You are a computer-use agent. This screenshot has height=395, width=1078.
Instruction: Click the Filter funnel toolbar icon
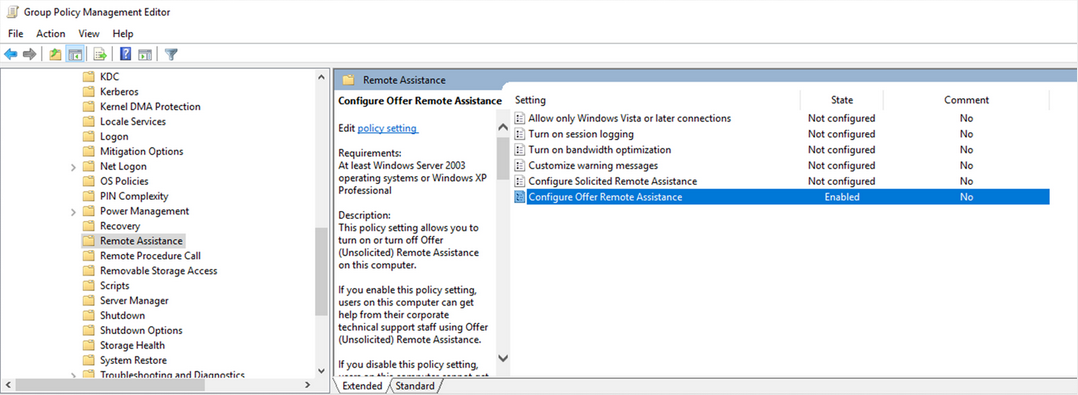click(171, 54)
